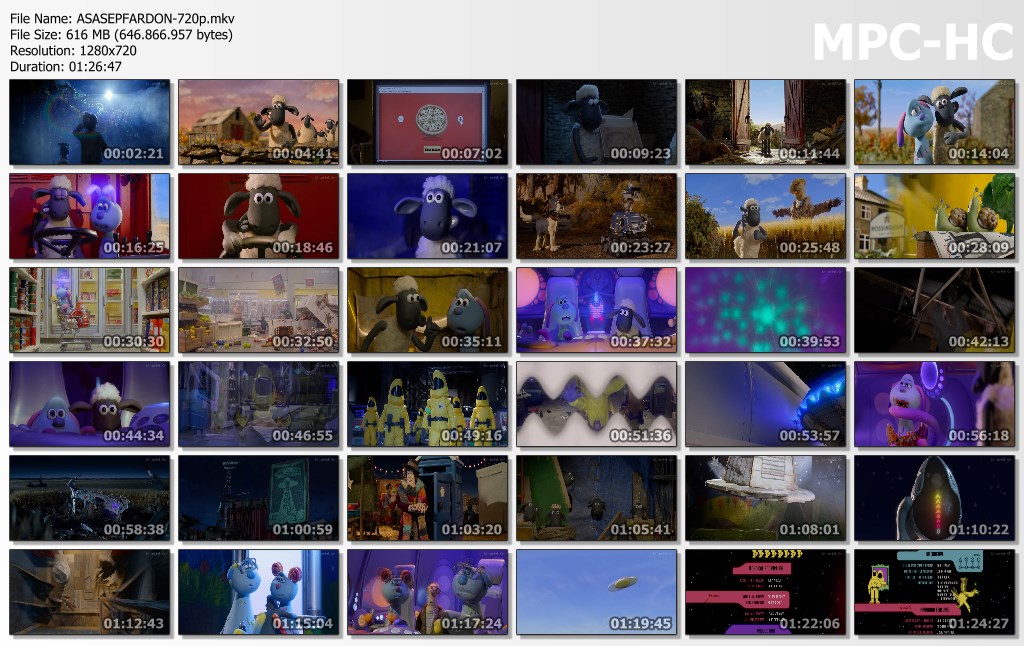Open the wavy transition frame at 00:51:36
Screen dimensions: 1024x646
(x=597, y=404)
